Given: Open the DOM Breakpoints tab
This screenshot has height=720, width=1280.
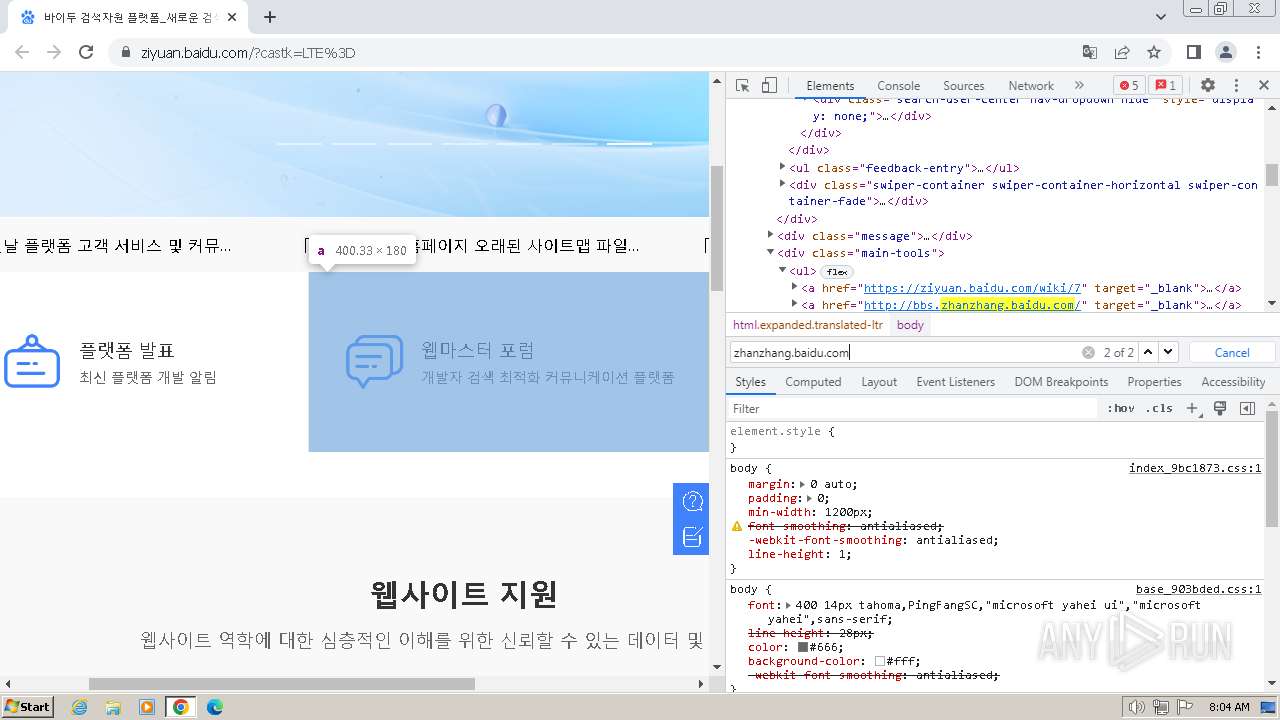Looking at the screenshot, I should click(1061, 382).
